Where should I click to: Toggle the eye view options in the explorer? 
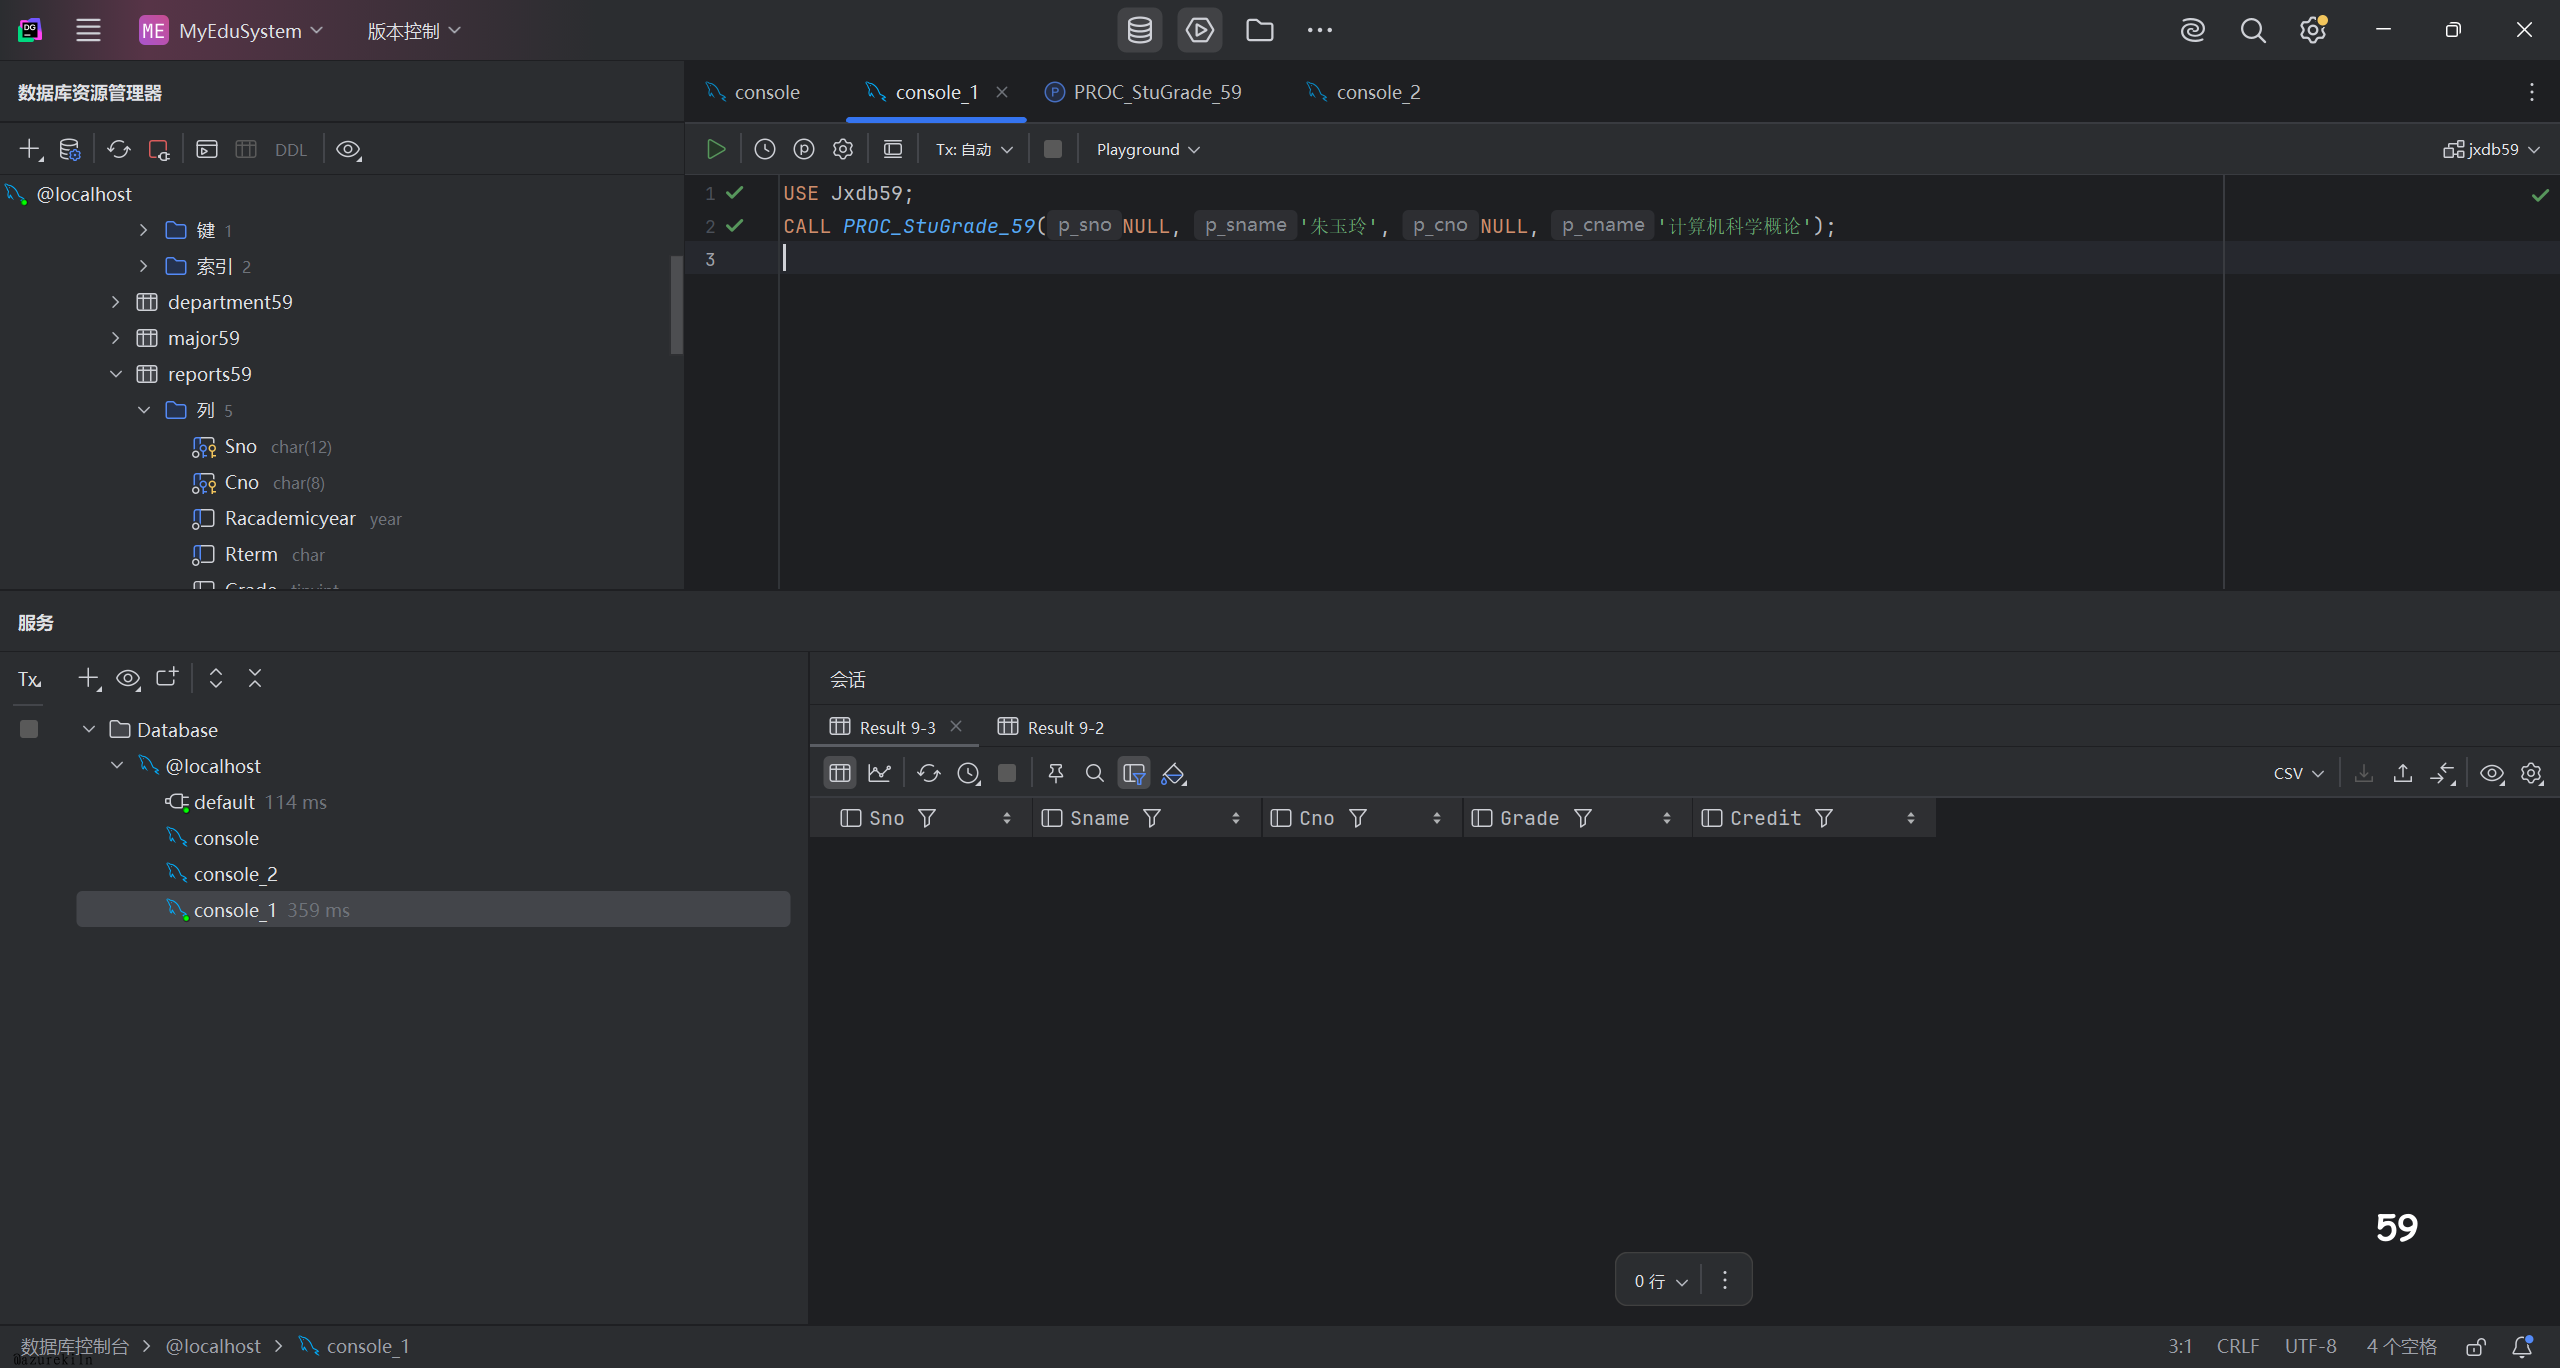(x=348, y=149)
